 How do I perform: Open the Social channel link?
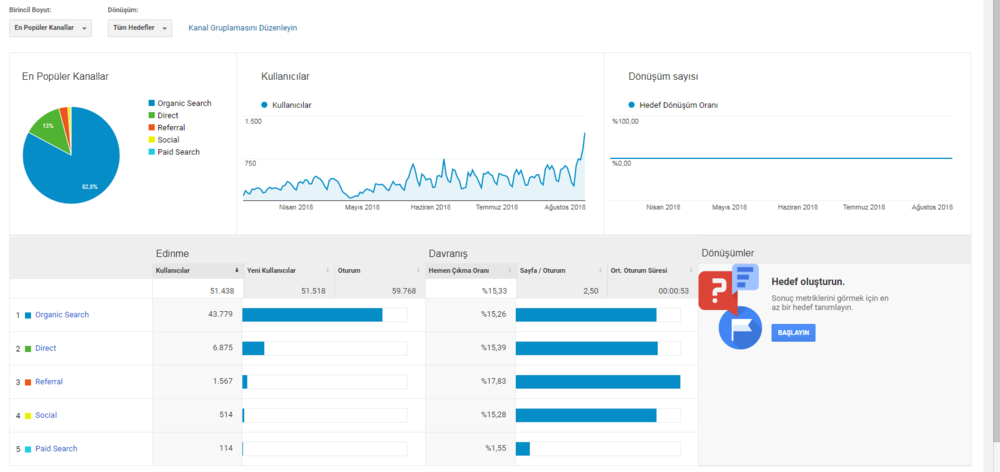(46, 415)
